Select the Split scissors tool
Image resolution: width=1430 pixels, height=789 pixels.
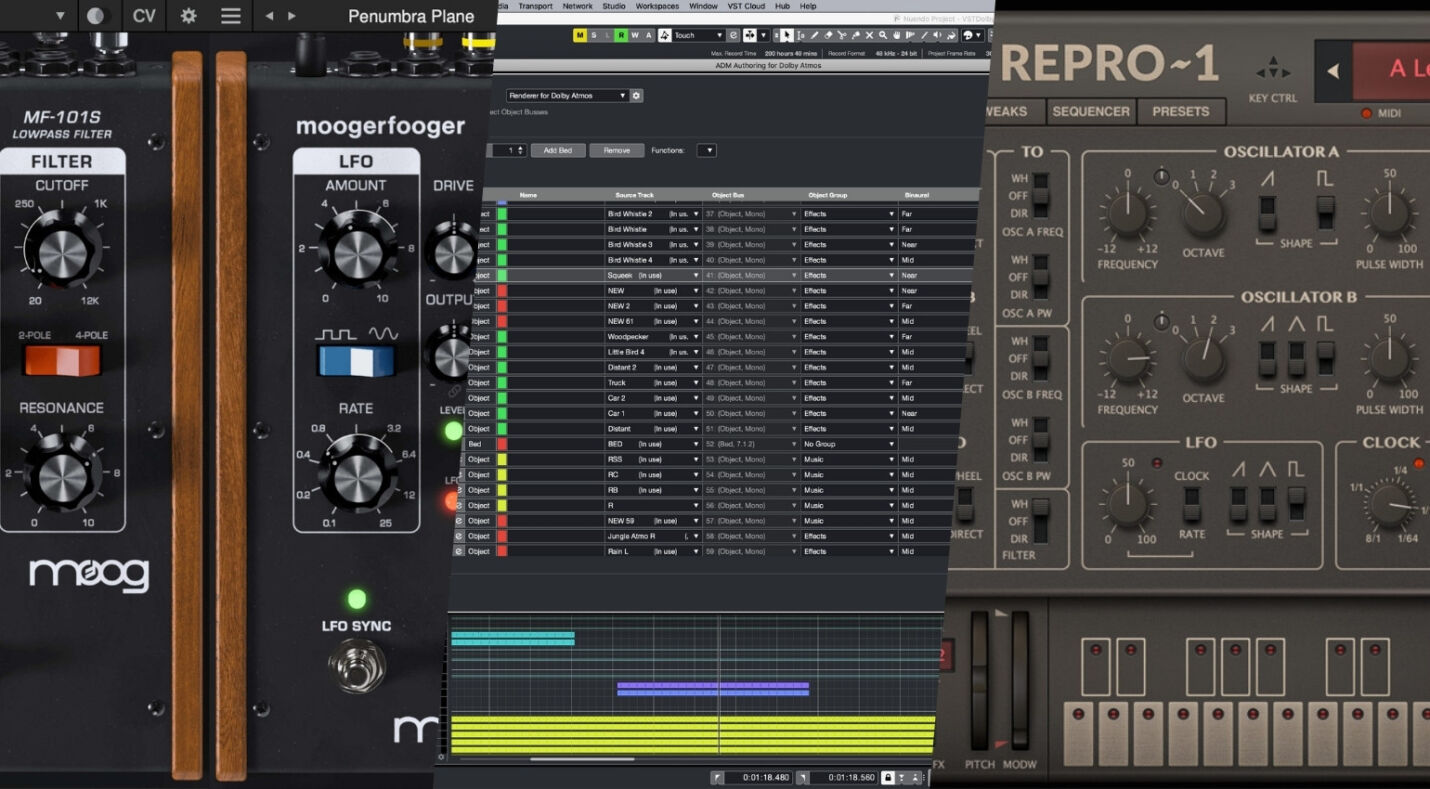840,35
